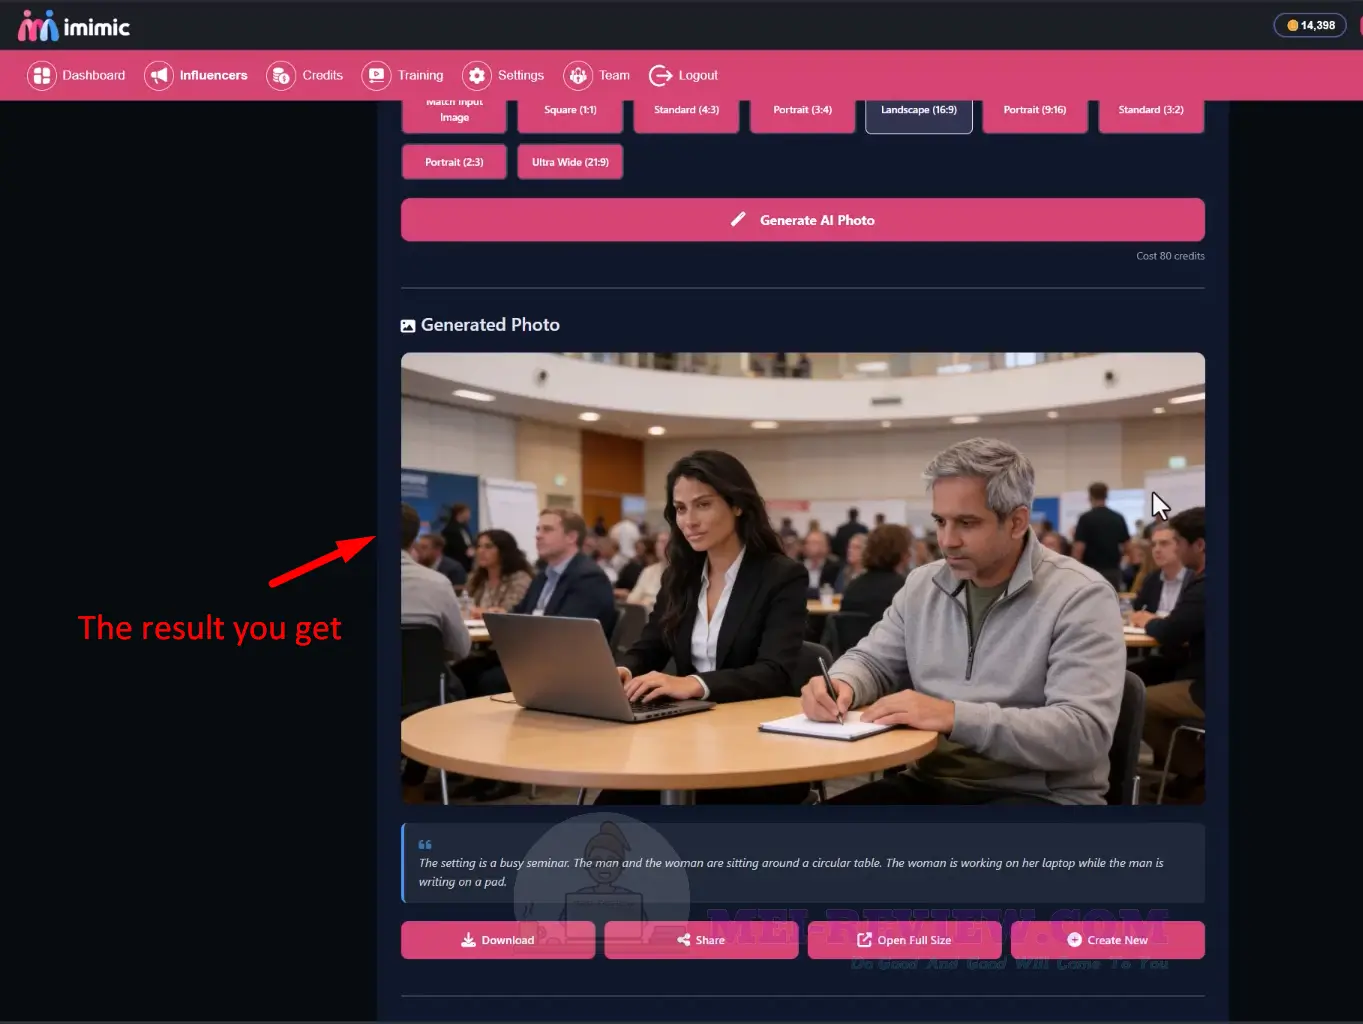The image size is (1363, 1024).
Task: Click the Generated Photo image icon
Action: (x=408, y=326)
